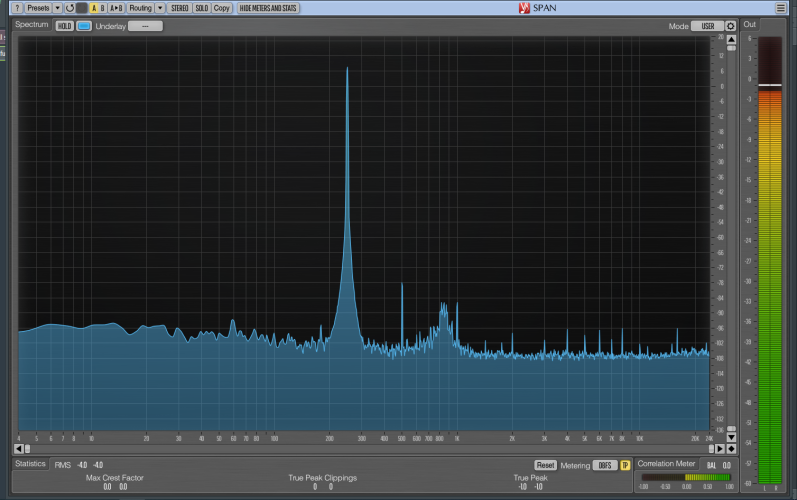Click the correlation meter bar
The width and height of the screenshot is (797, 500).
click(x=686, y=477)
